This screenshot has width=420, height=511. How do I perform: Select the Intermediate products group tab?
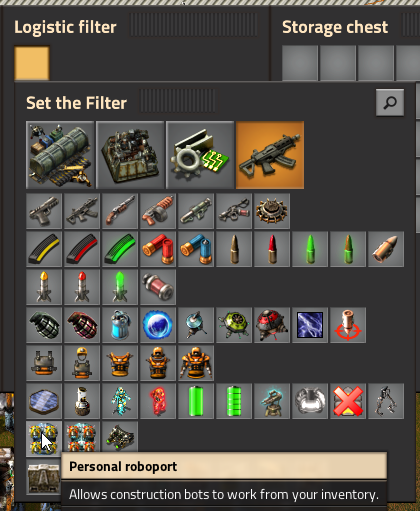click(200, 155)
